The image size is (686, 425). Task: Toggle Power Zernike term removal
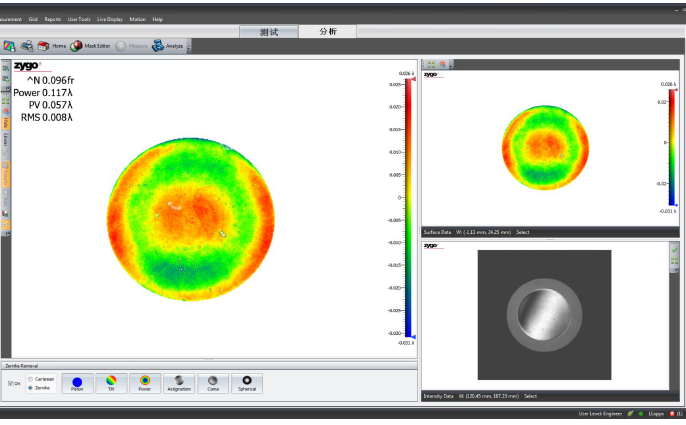(145, 383)
